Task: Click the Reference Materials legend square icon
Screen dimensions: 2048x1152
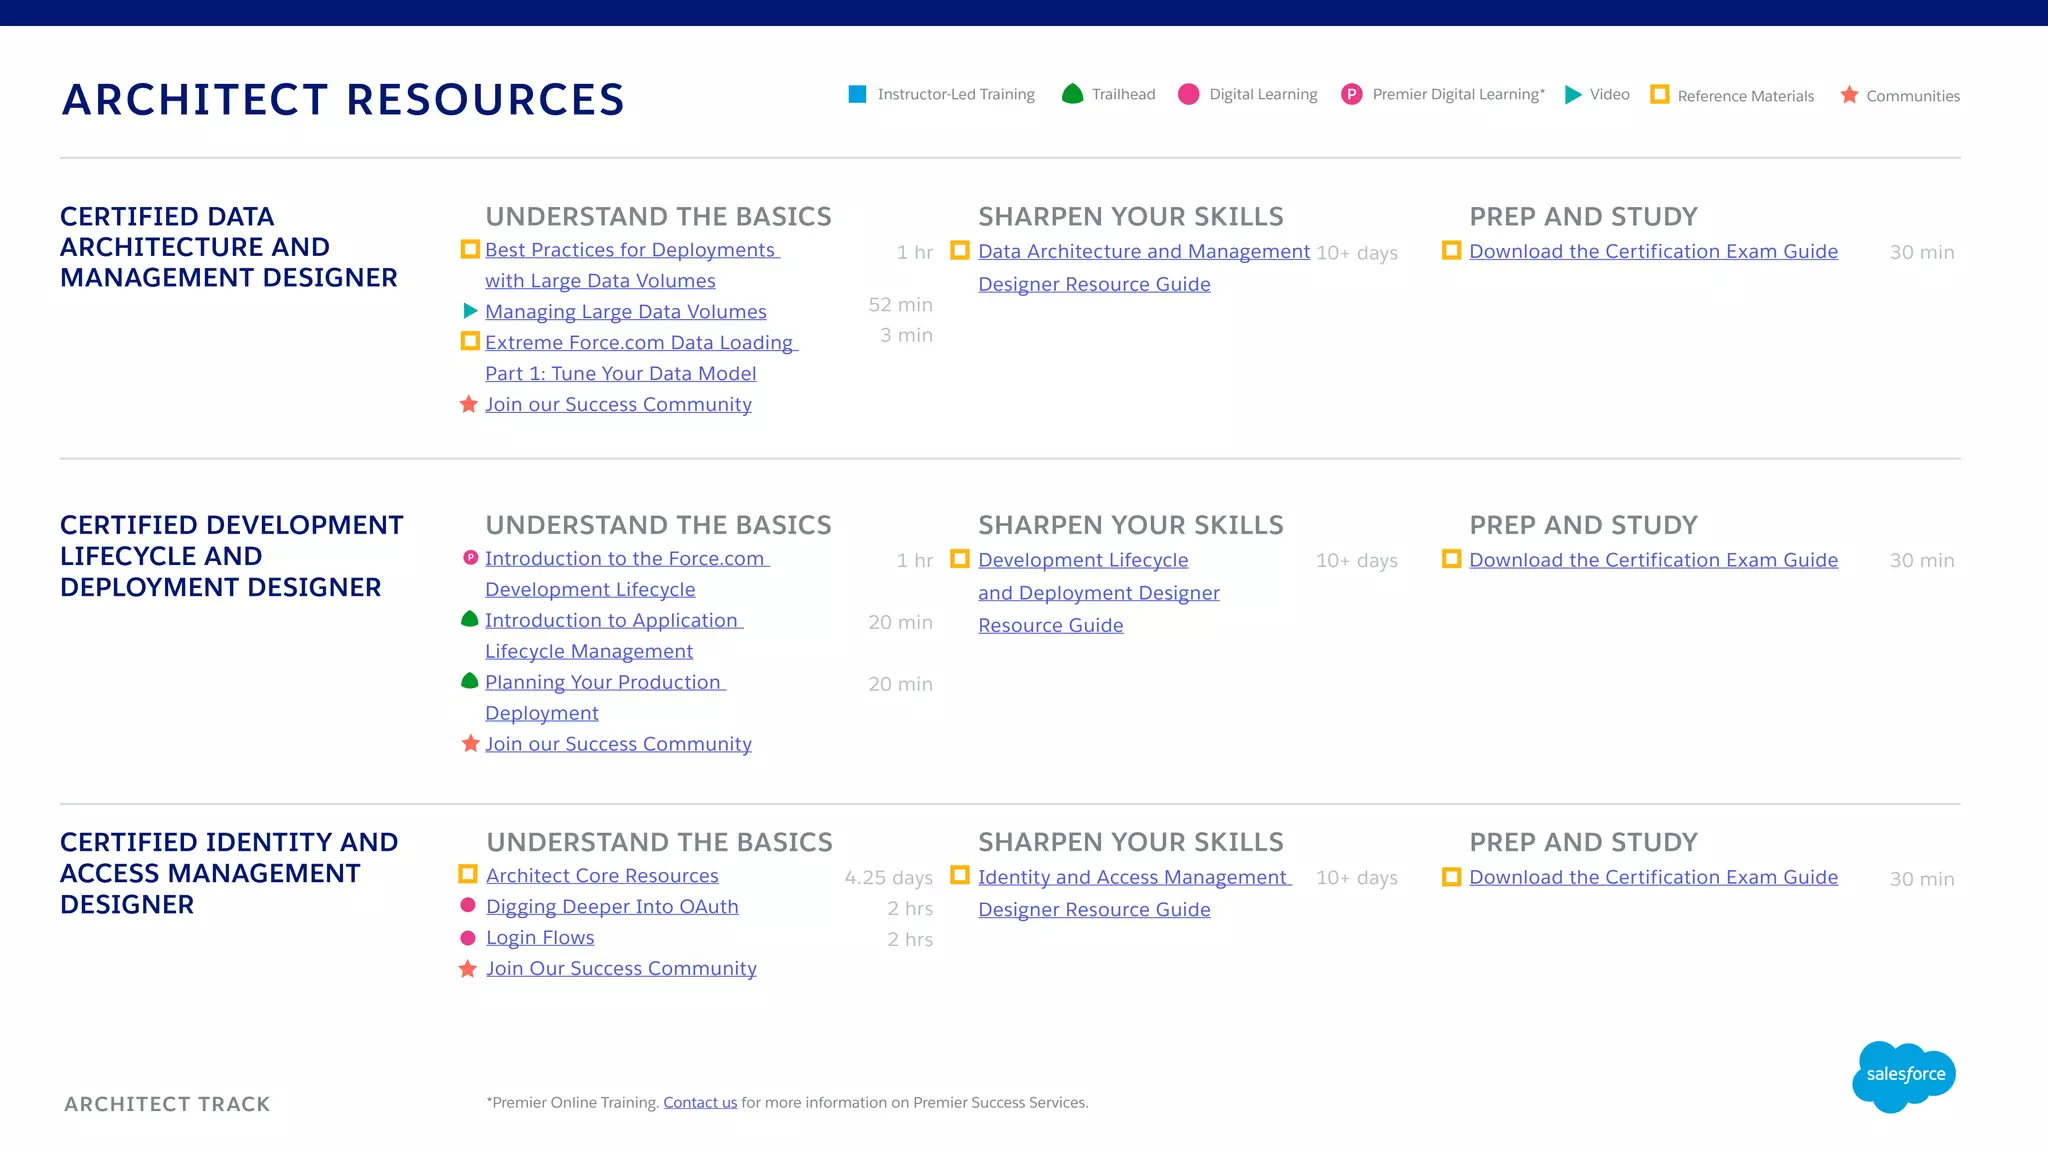Action: click(x=1660, y=94)
